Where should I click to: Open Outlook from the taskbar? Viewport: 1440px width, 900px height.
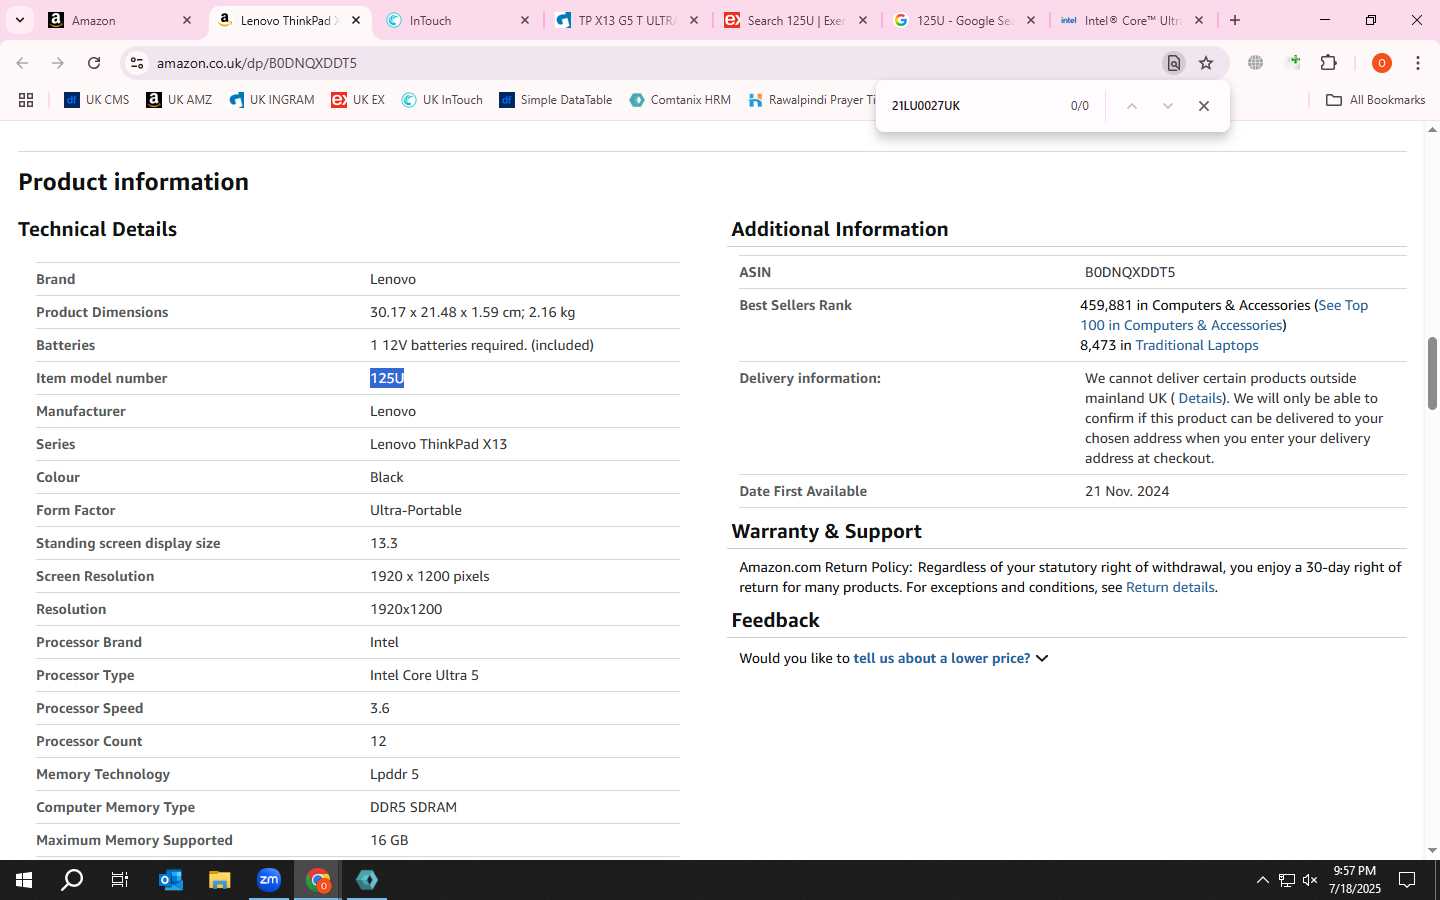171,880
